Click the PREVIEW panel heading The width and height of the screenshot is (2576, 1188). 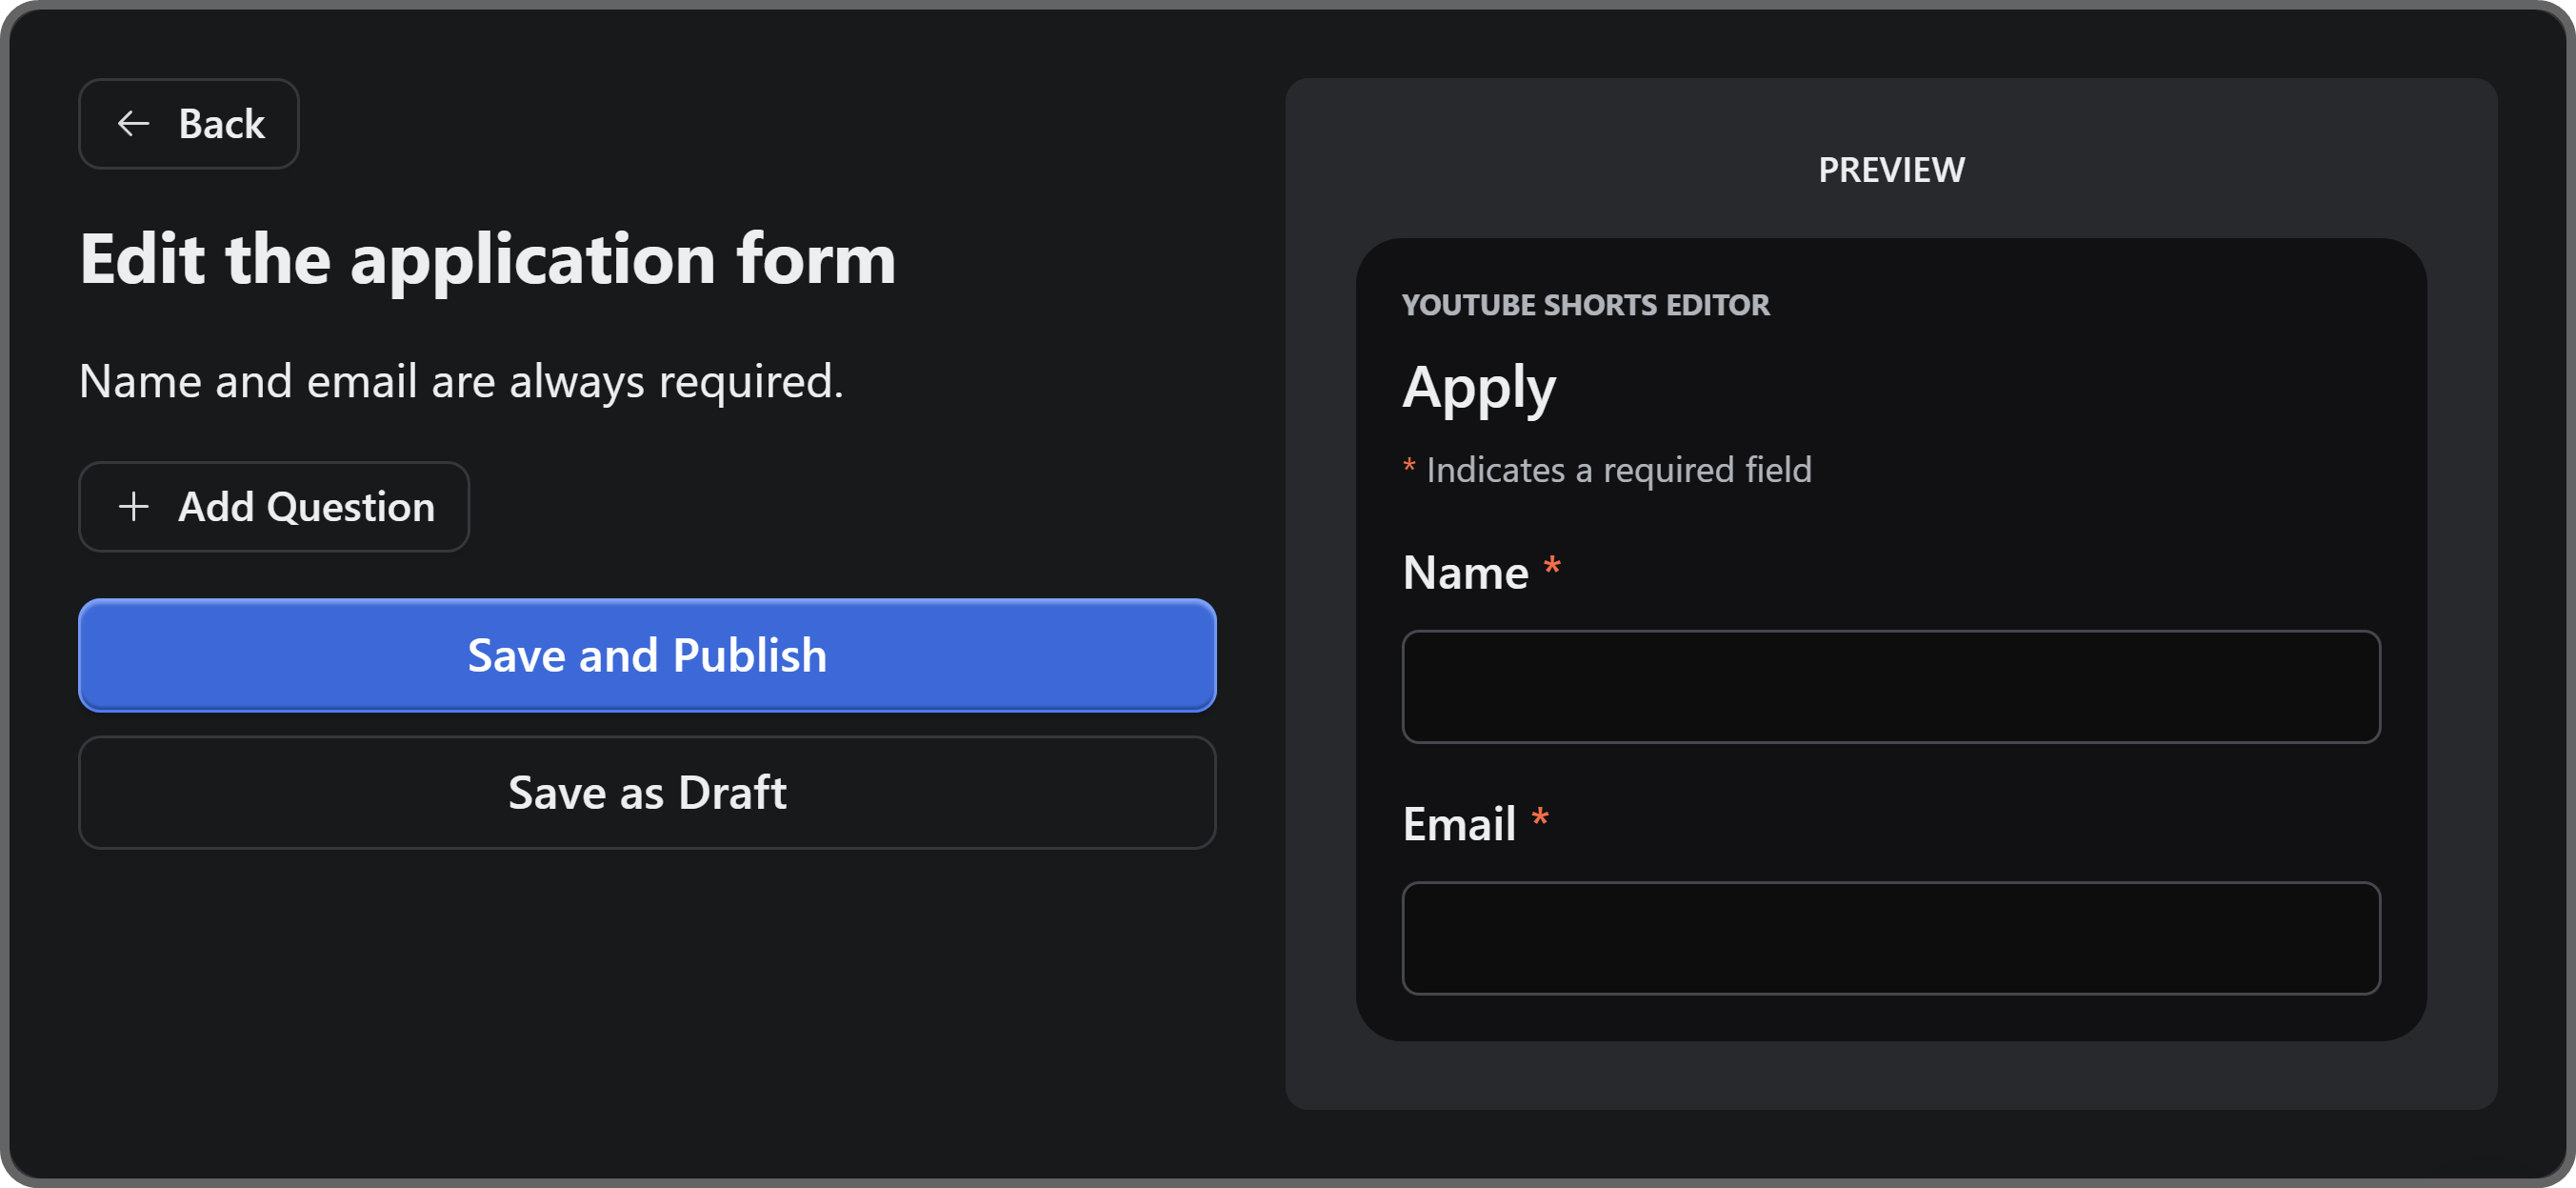click(1890, 170)
